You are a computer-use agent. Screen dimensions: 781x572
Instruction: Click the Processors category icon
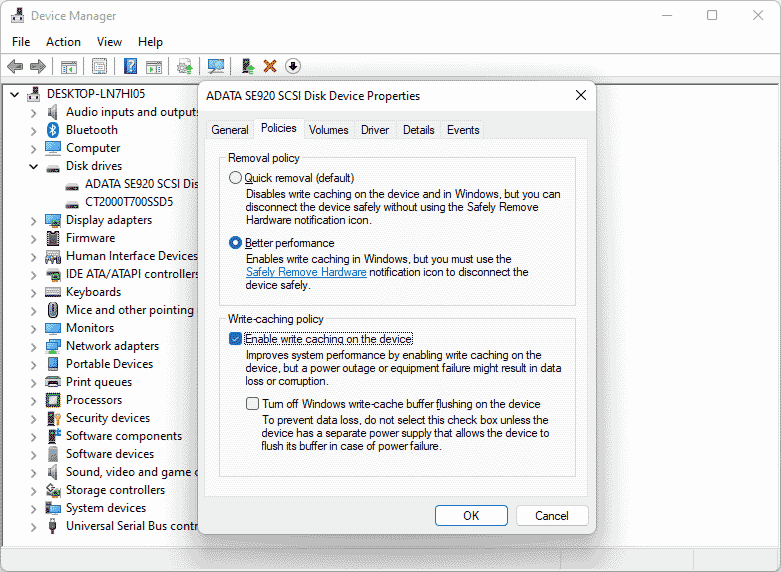[x=53, y=400]
